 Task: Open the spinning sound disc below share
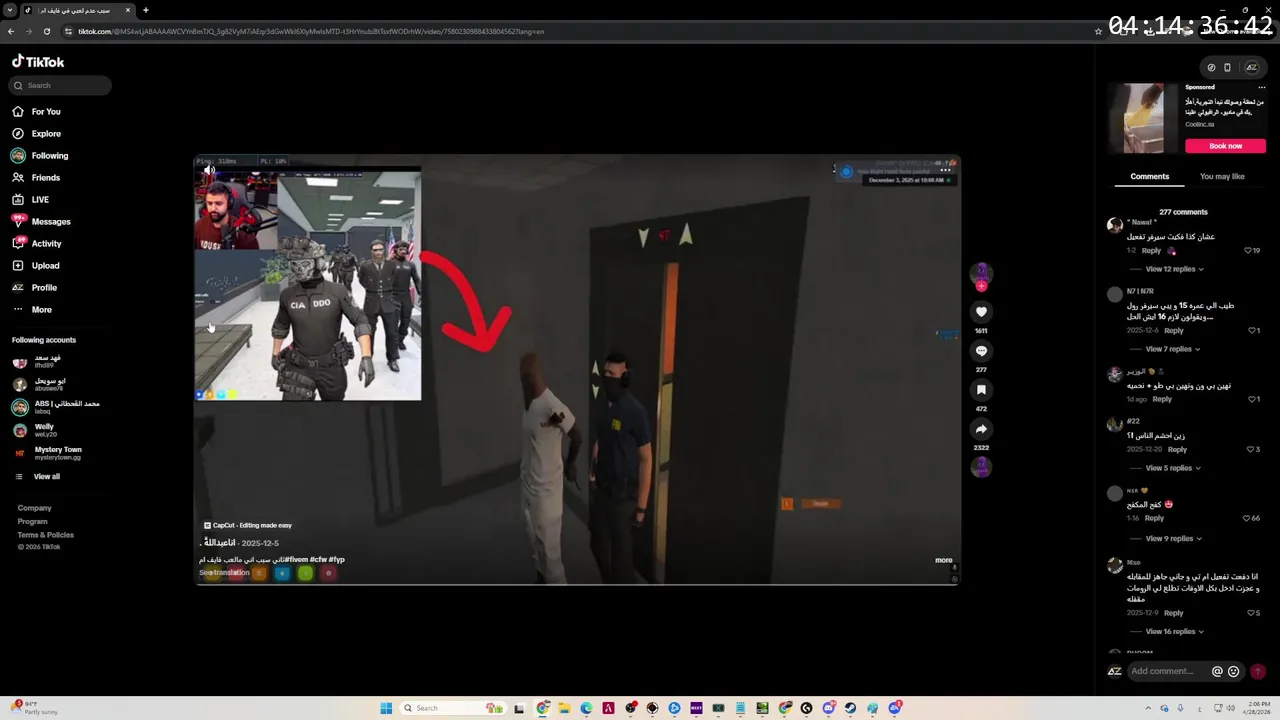tap(981, 466)
